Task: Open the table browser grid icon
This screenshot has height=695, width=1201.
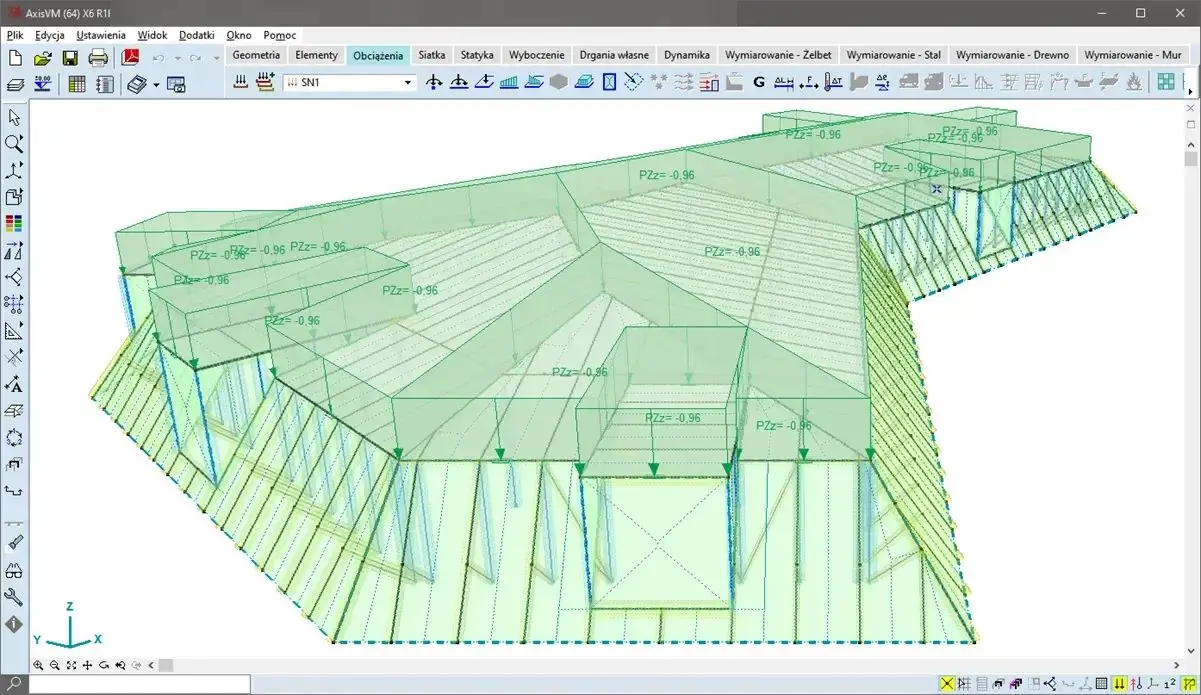Action: pyautogui.click(x=77, y=84)
